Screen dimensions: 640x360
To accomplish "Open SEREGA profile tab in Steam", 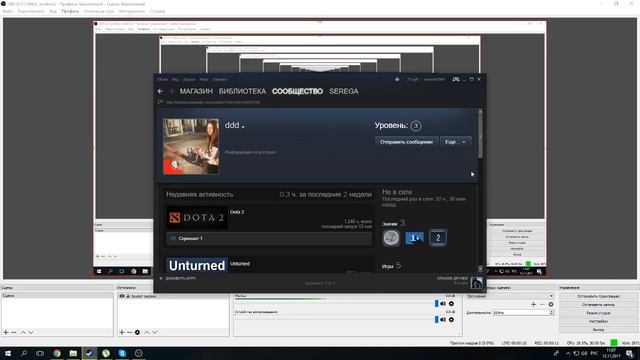I will [344, 91].
